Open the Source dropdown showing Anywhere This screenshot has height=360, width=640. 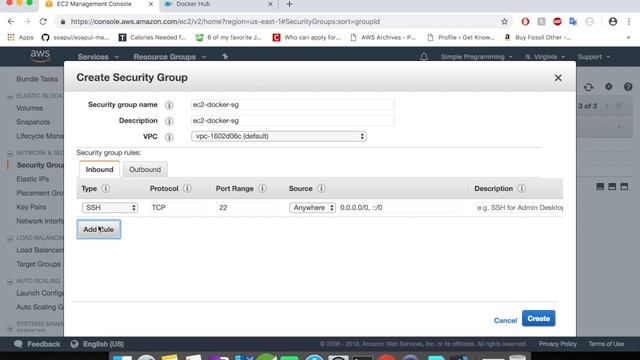click(312, 208)
